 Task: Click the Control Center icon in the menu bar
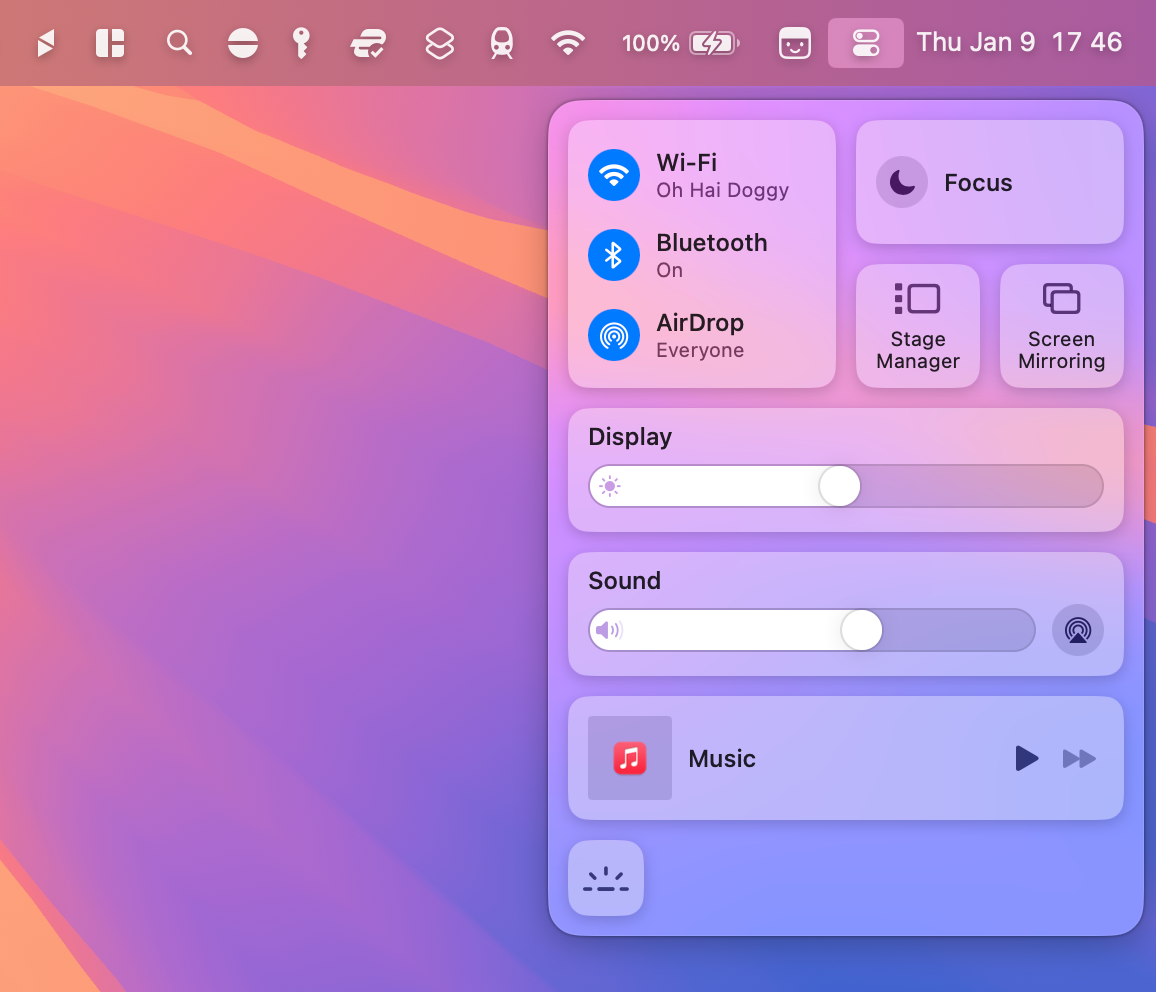pyautogui.click(x=866, y=42)
